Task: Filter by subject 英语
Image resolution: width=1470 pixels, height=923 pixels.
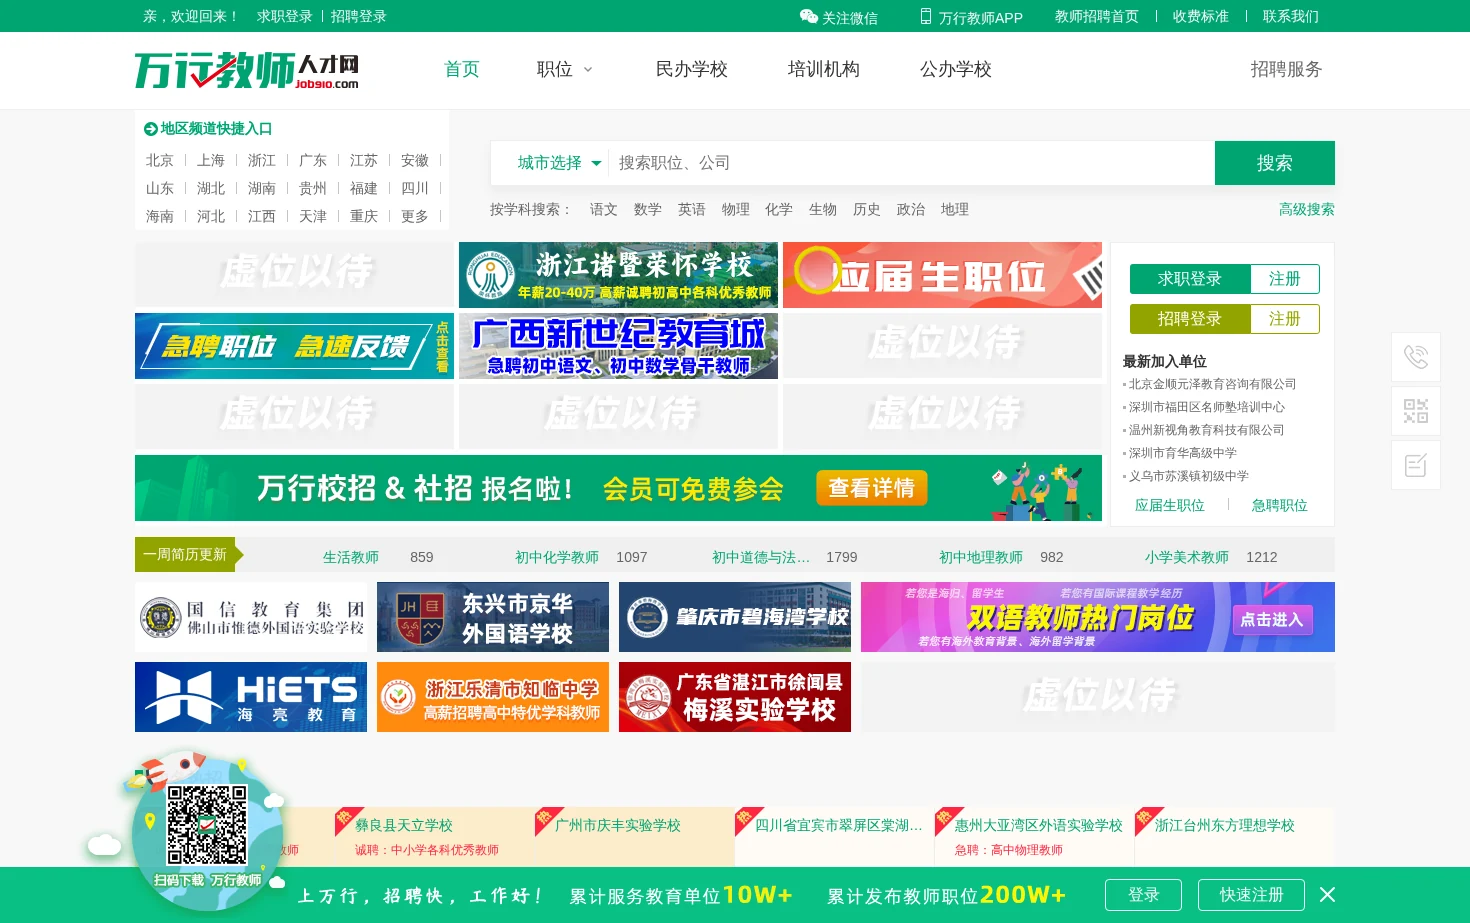Action: pos(692,209)
